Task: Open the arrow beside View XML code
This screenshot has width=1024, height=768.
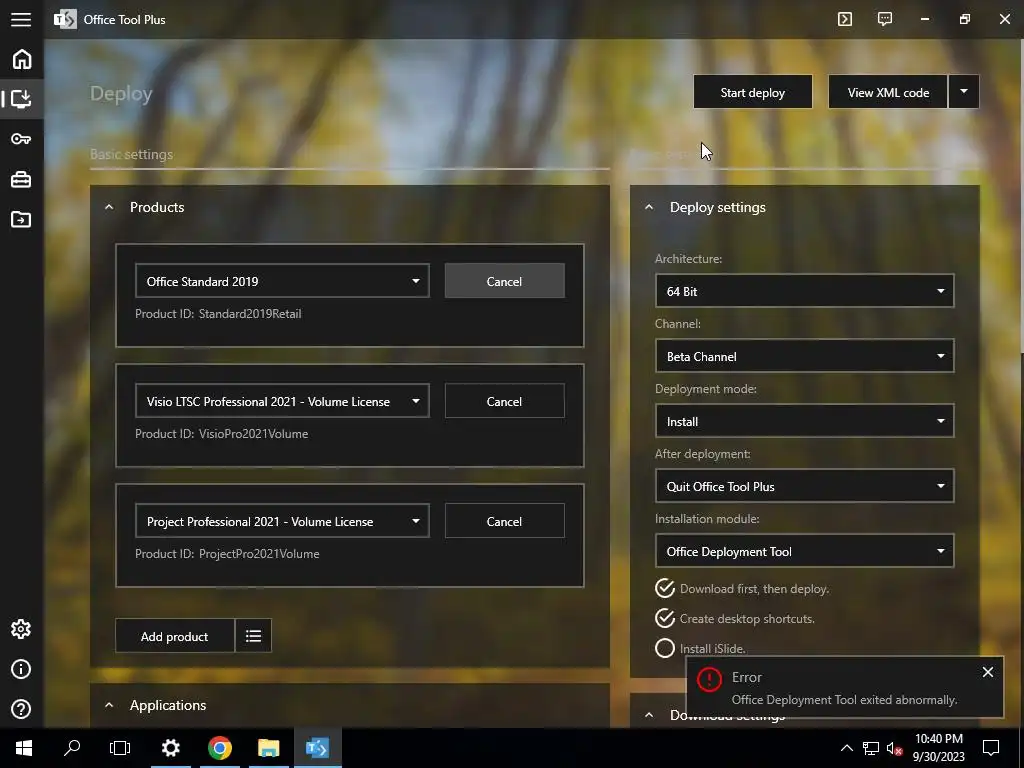Action: tap(964, 91)
